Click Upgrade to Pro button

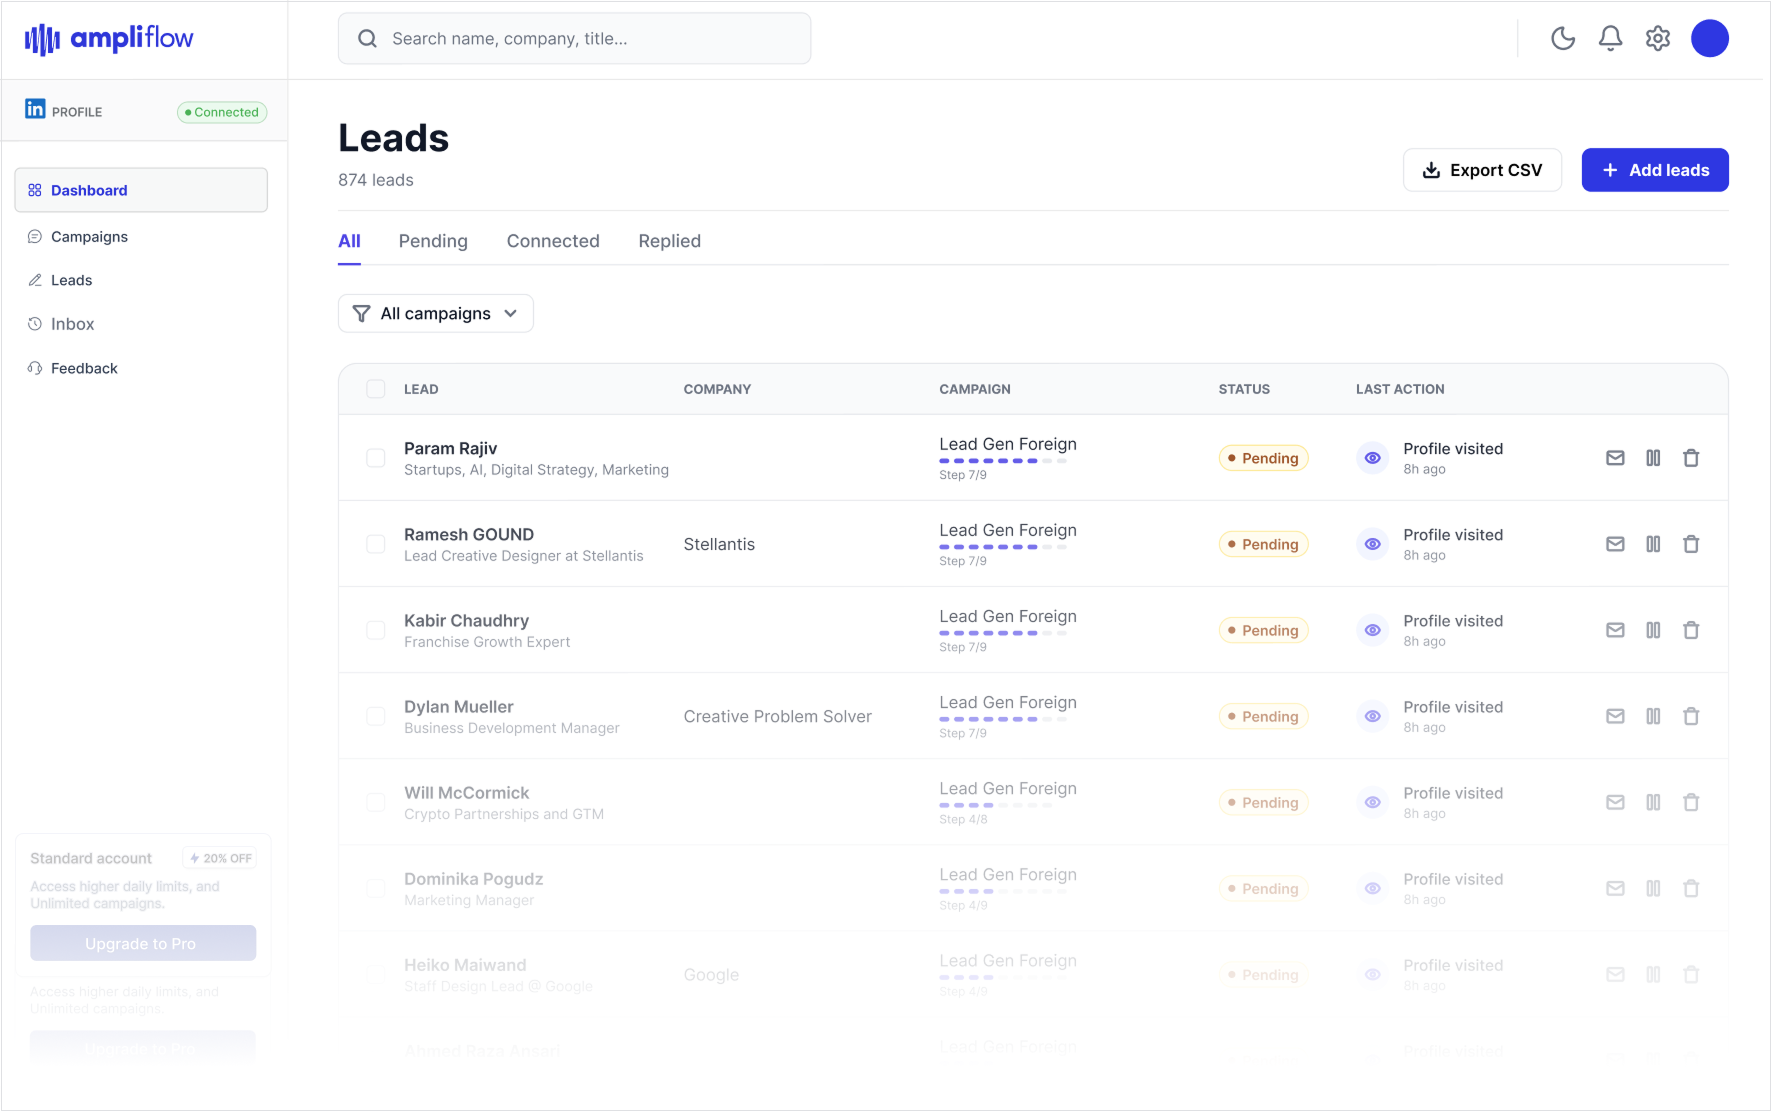tap(142, 943)
